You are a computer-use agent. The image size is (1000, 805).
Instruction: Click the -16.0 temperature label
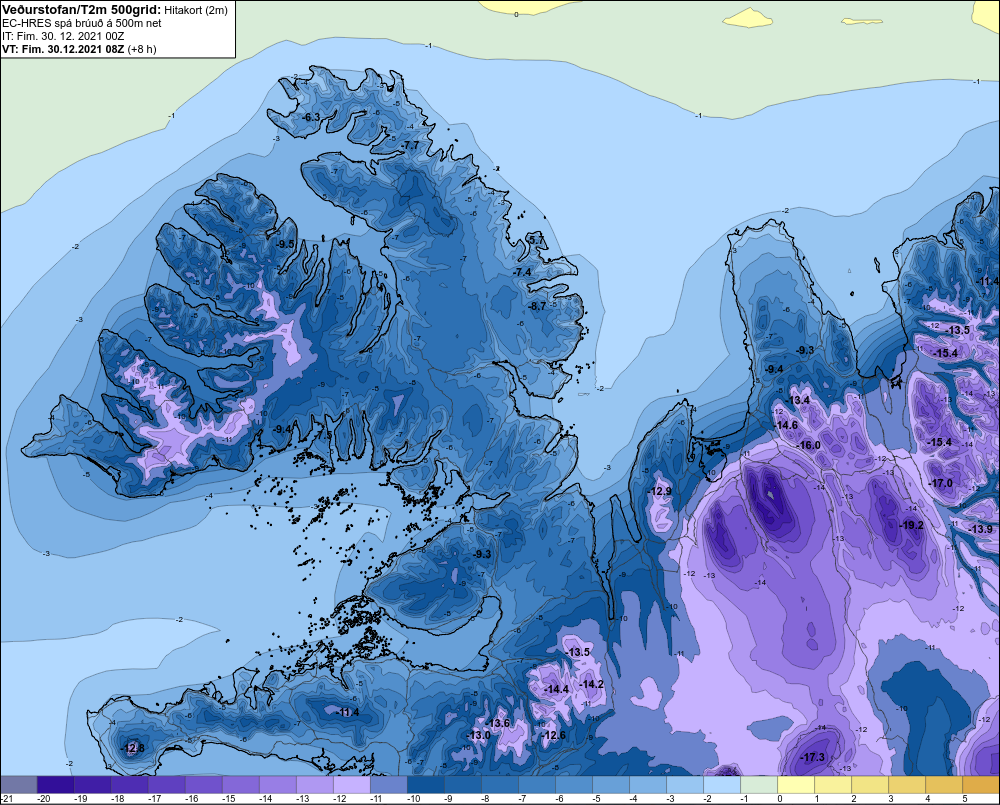coord(808,445)
